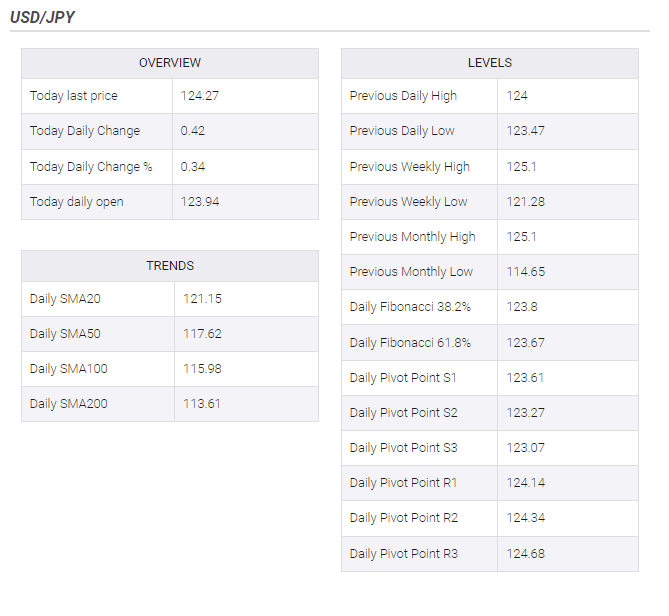Click the Daily SMA20 value 121.15
Viewport: 669px width, 616px height.
coord(202,299)
